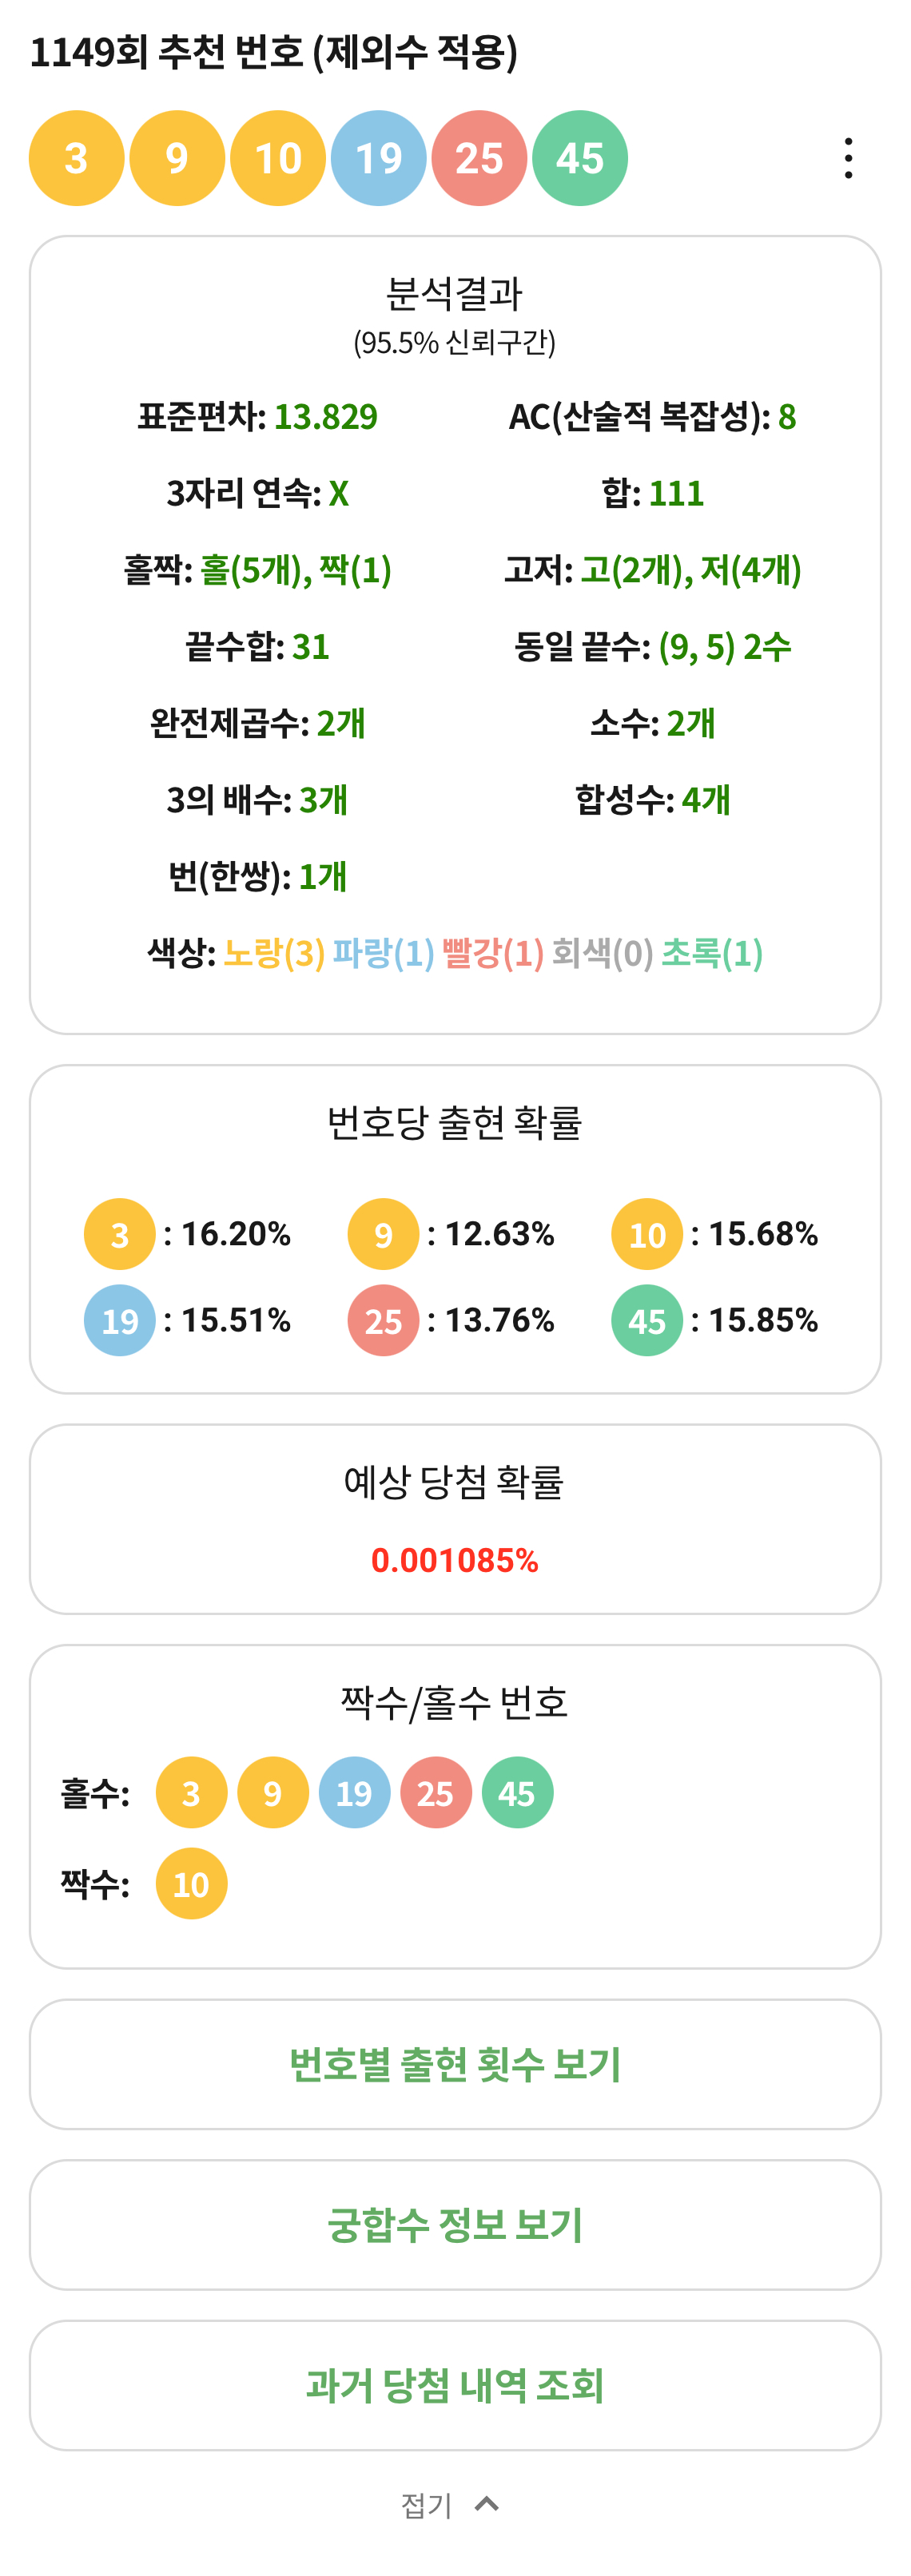Screen dimensions: 911x2576
Task: Tap the green ball 45 in header
Action: pos(580,158)
